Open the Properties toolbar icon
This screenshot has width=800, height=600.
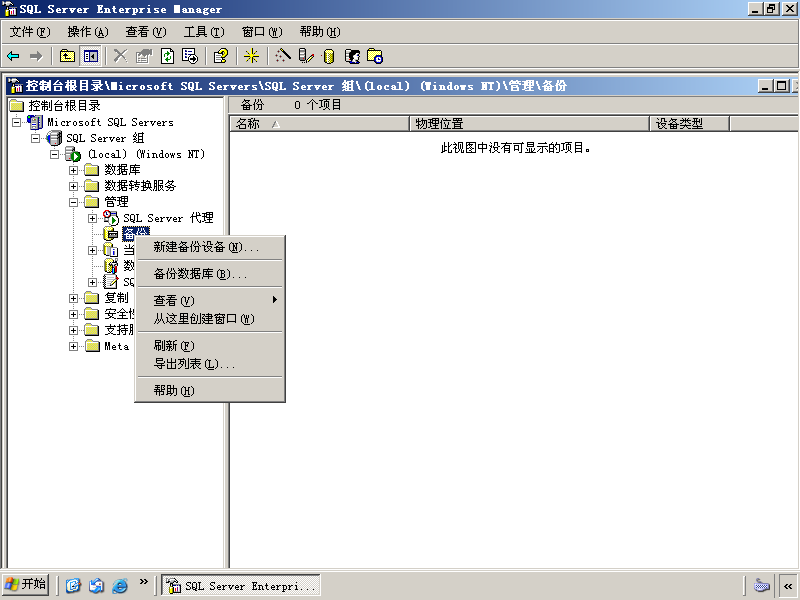144,56
